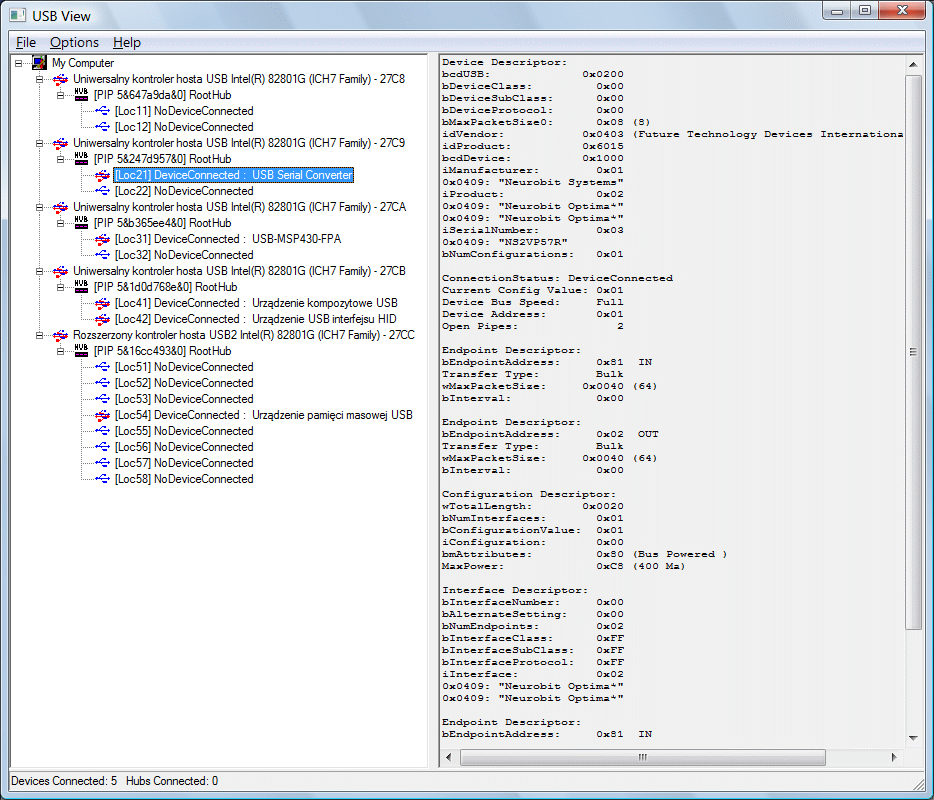Click the 27CB host controller USB icon
934x800 pixels.
(x=60, y=271)
